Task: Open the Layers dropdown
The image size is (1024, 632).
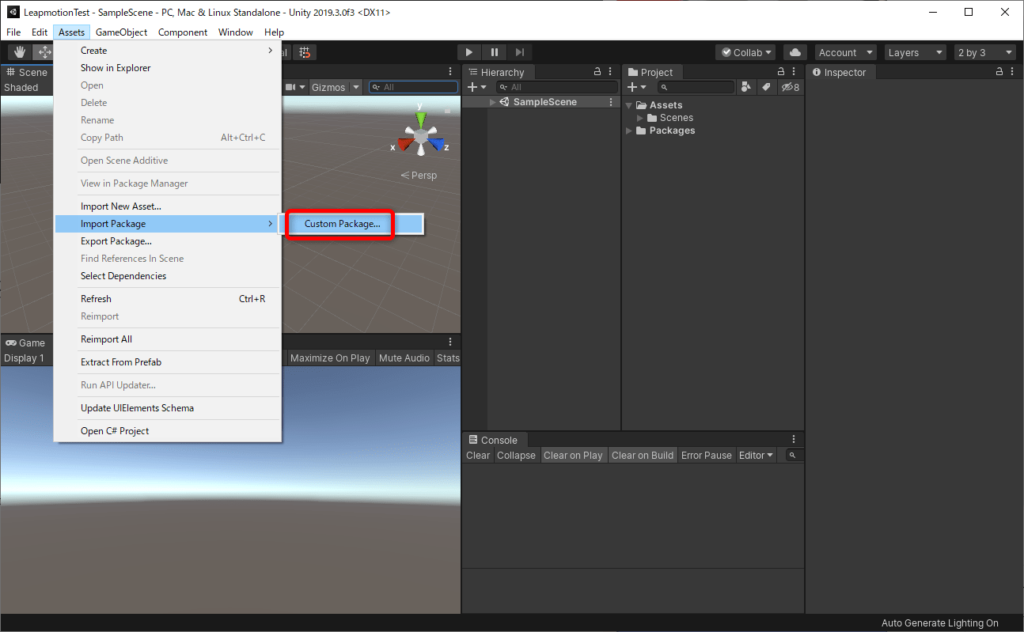Action: (x=915, y=52)
